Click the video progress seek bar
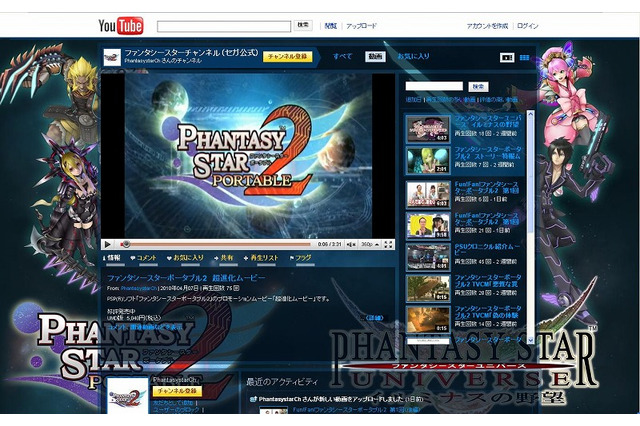640x426 pixels. [216, 244]
